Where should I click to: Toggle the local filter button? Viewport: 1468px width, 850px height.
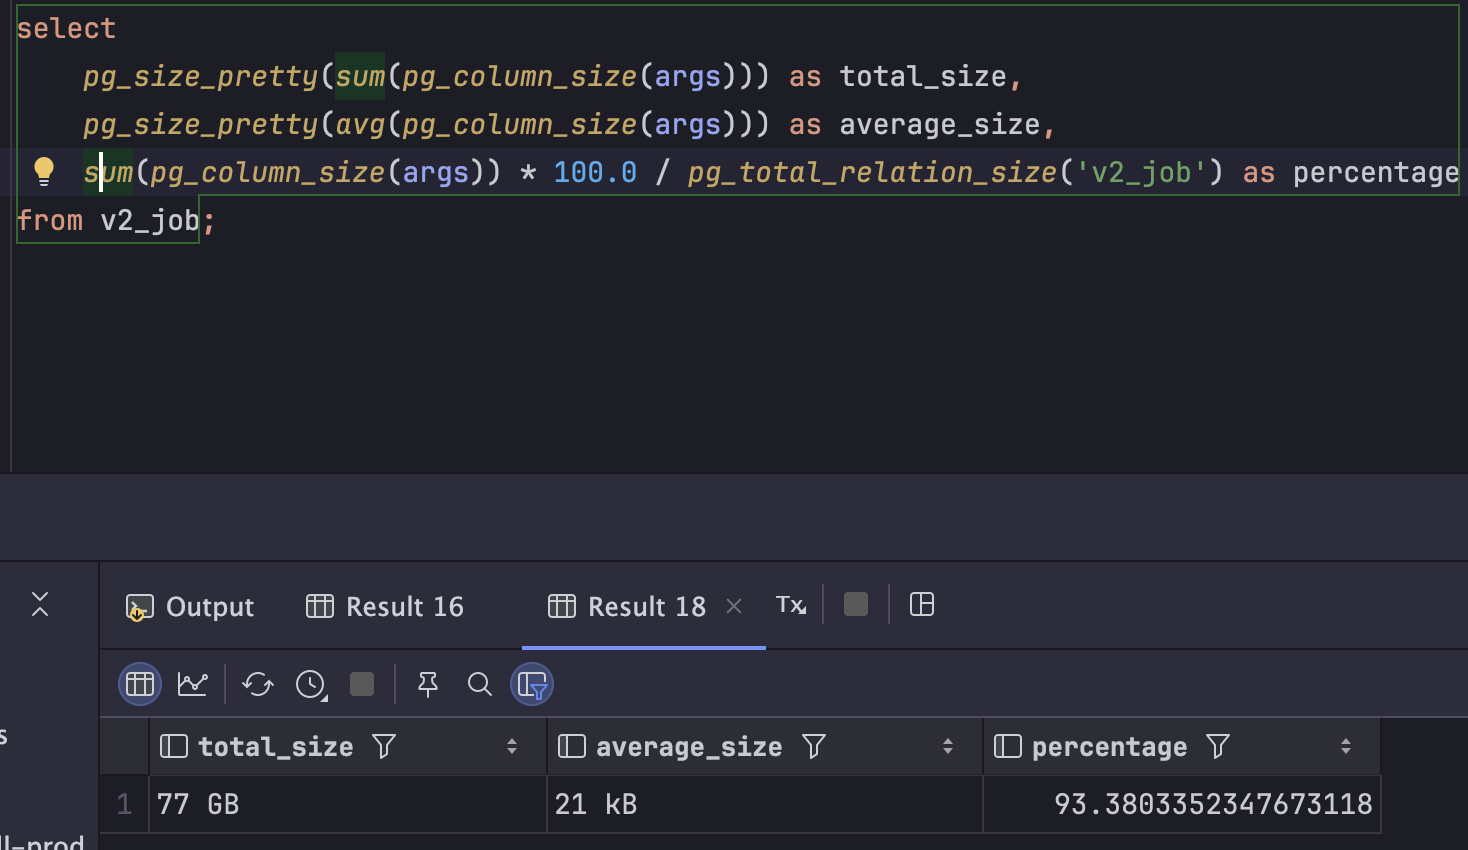pyautogui.click(x=532, y=684)
